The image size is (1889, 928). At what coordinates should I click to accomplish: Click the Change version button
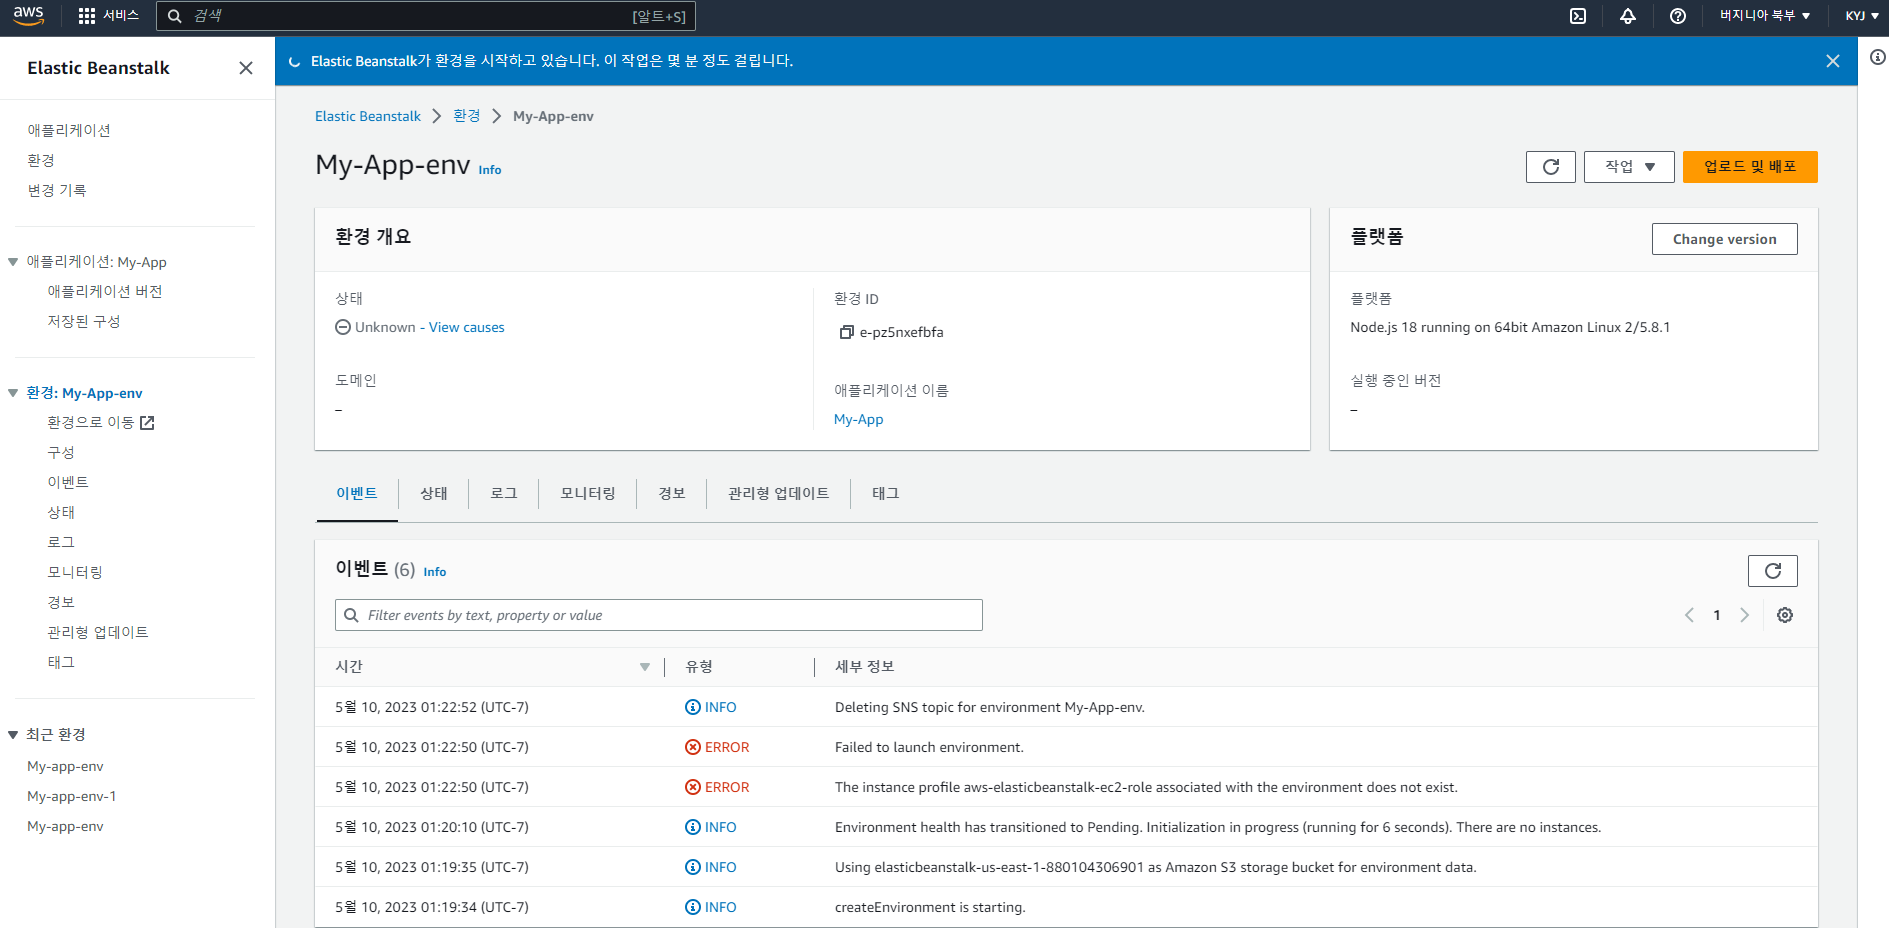[x=1724, y=239]
